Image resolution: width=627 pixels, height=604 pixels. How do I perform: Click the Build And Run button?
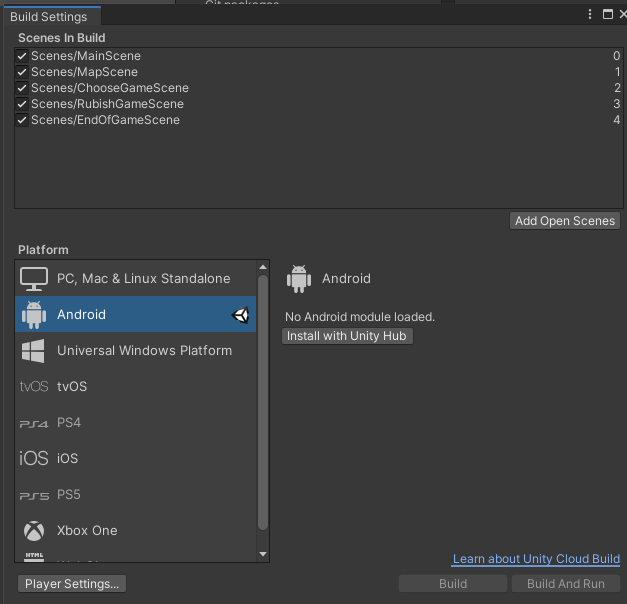566,584
